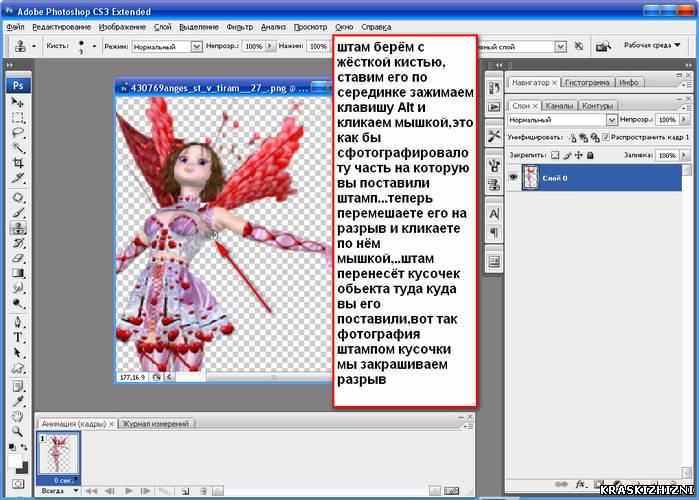The image size is (699, 500).
Task: Select the Hand tool
Action: [18, 416]
